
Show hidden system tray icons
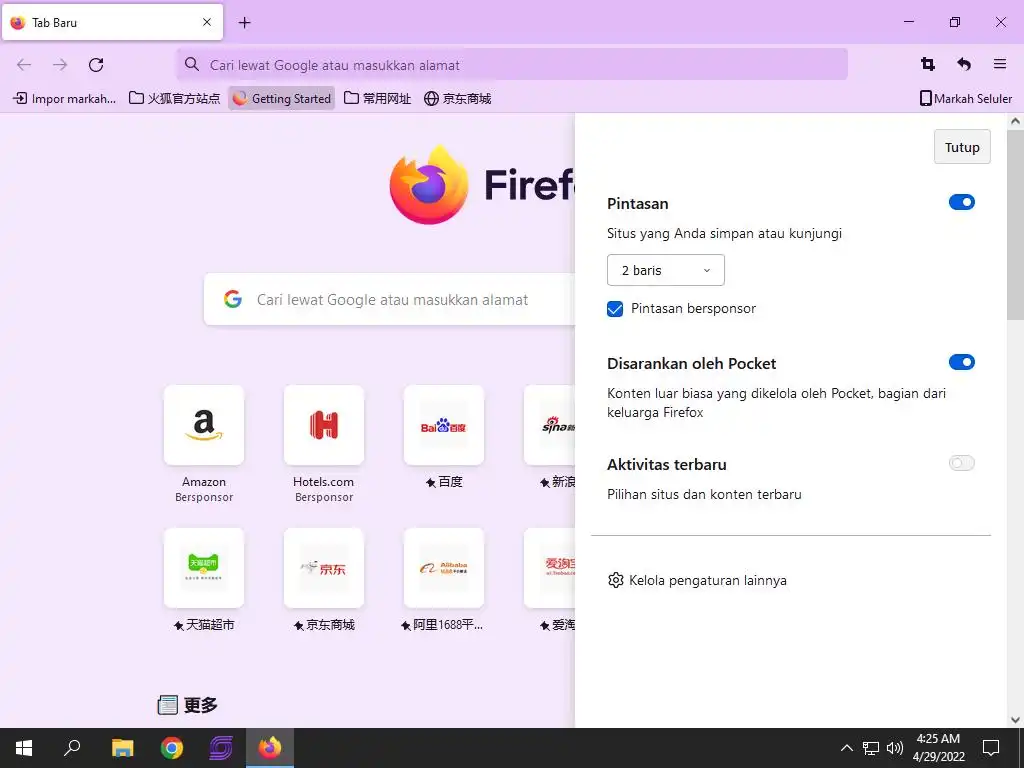point(846,748)
